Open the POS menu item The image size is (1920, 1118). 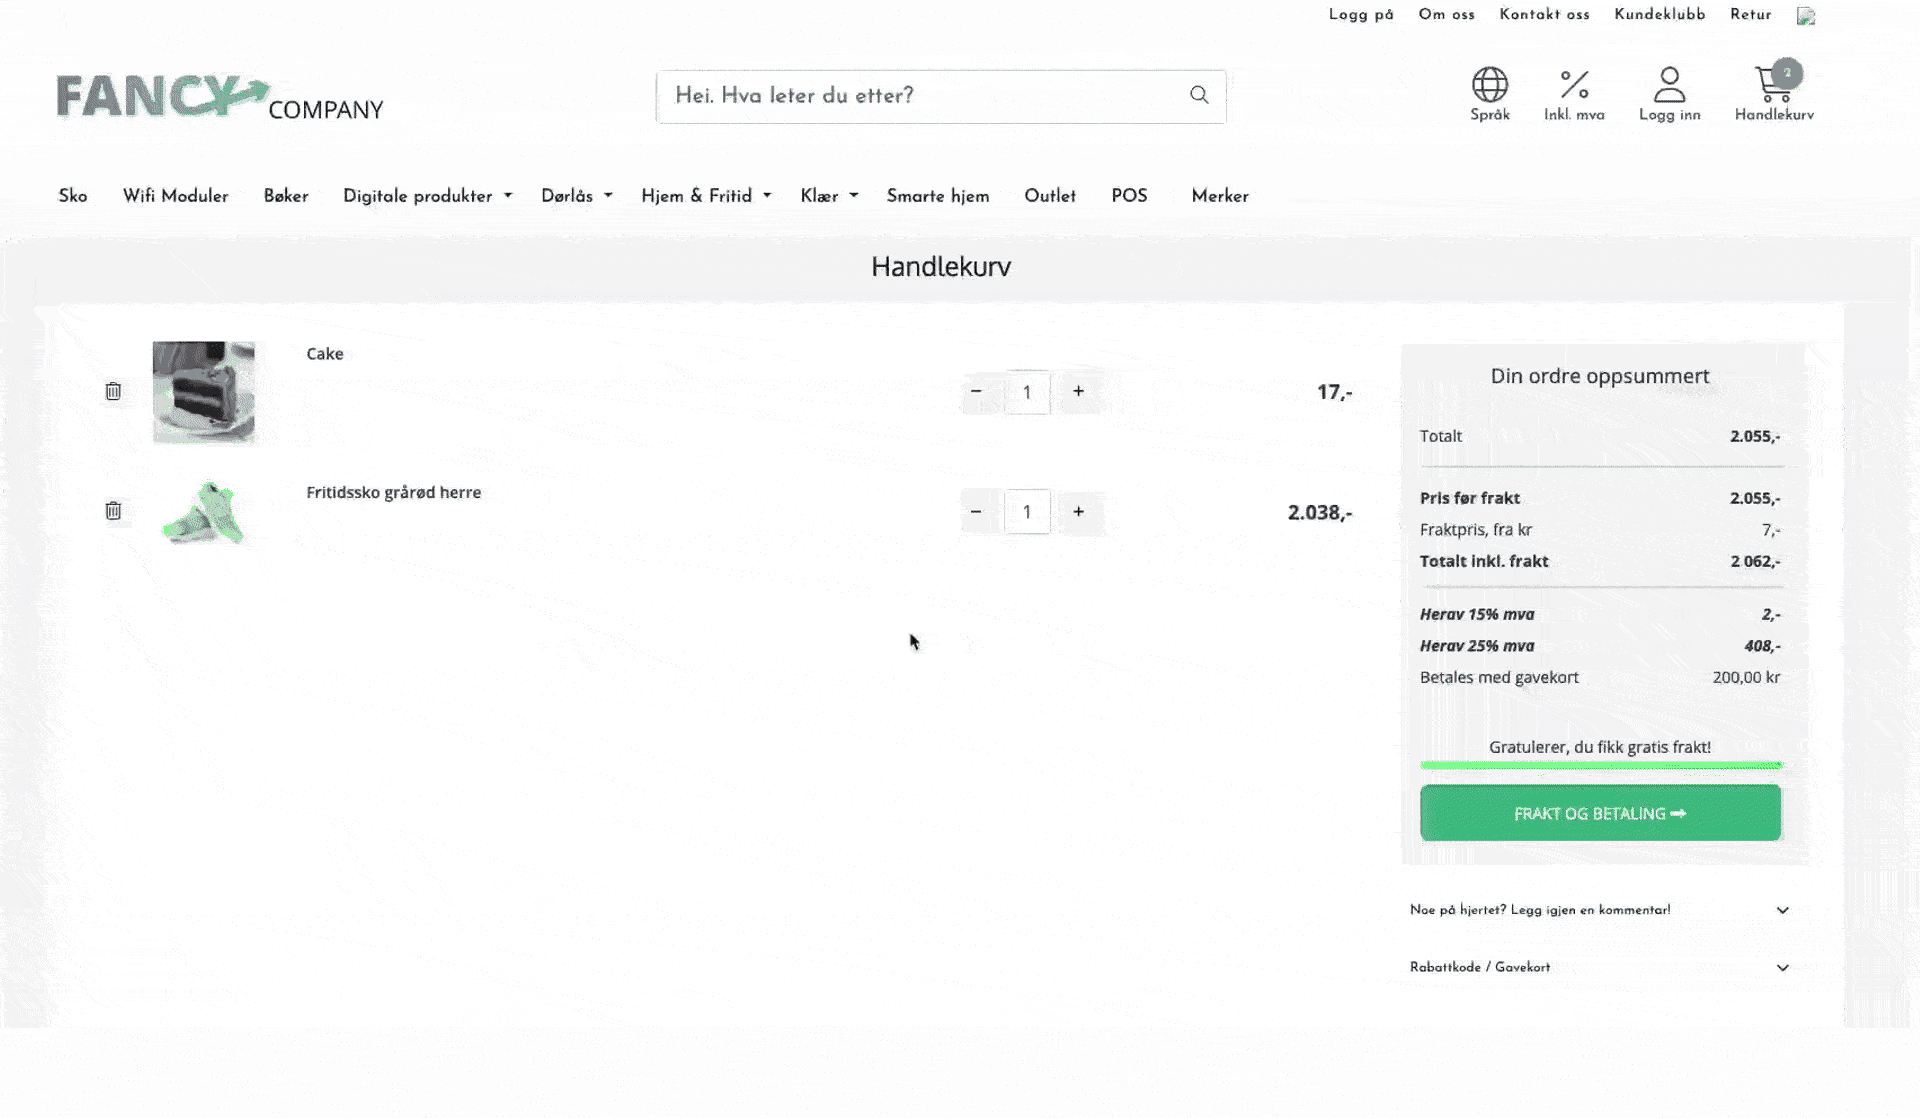click(1129, 196)
